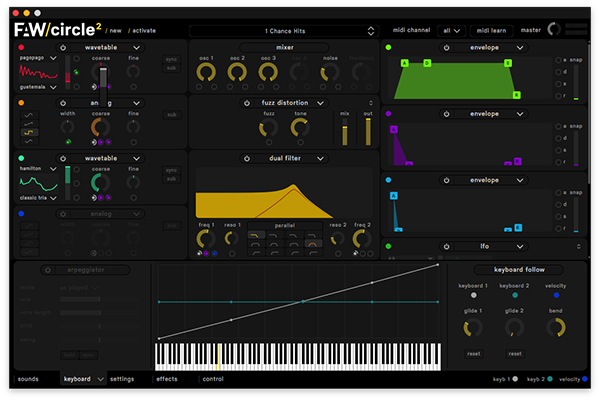Click the arpeggiator power icon
The height and width of the screenshot is (400, 600).
(x=47, y=270)
